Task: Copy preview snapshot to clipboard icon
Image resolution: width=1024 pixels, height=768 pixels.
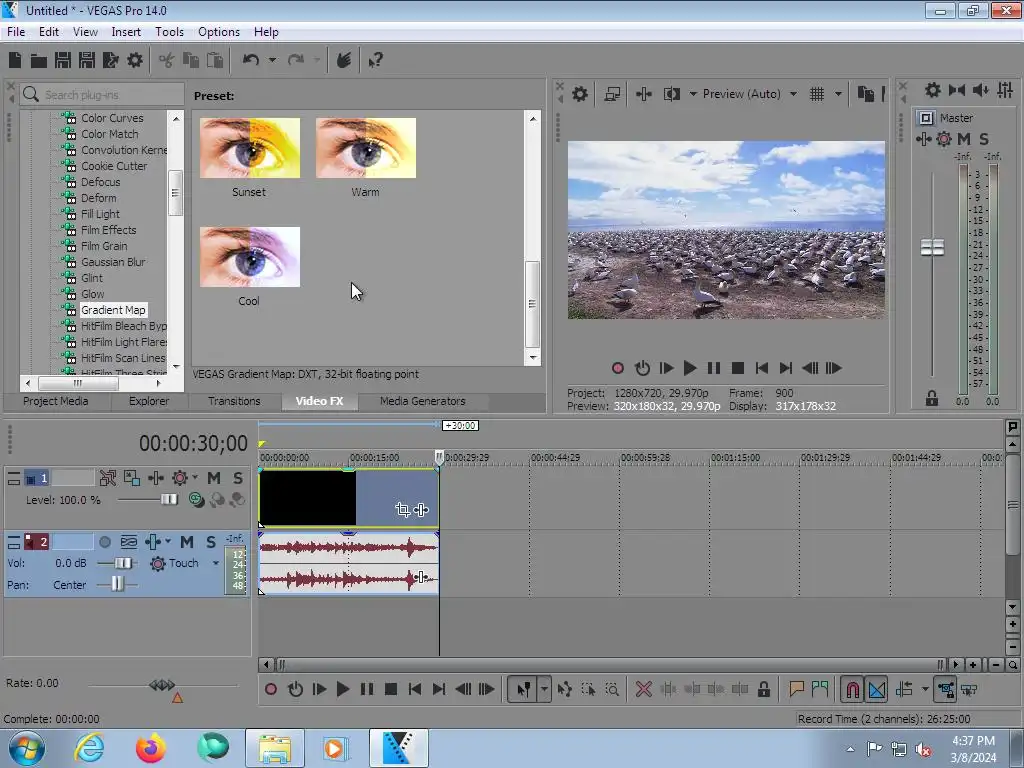Action: [x=865, y=94]
